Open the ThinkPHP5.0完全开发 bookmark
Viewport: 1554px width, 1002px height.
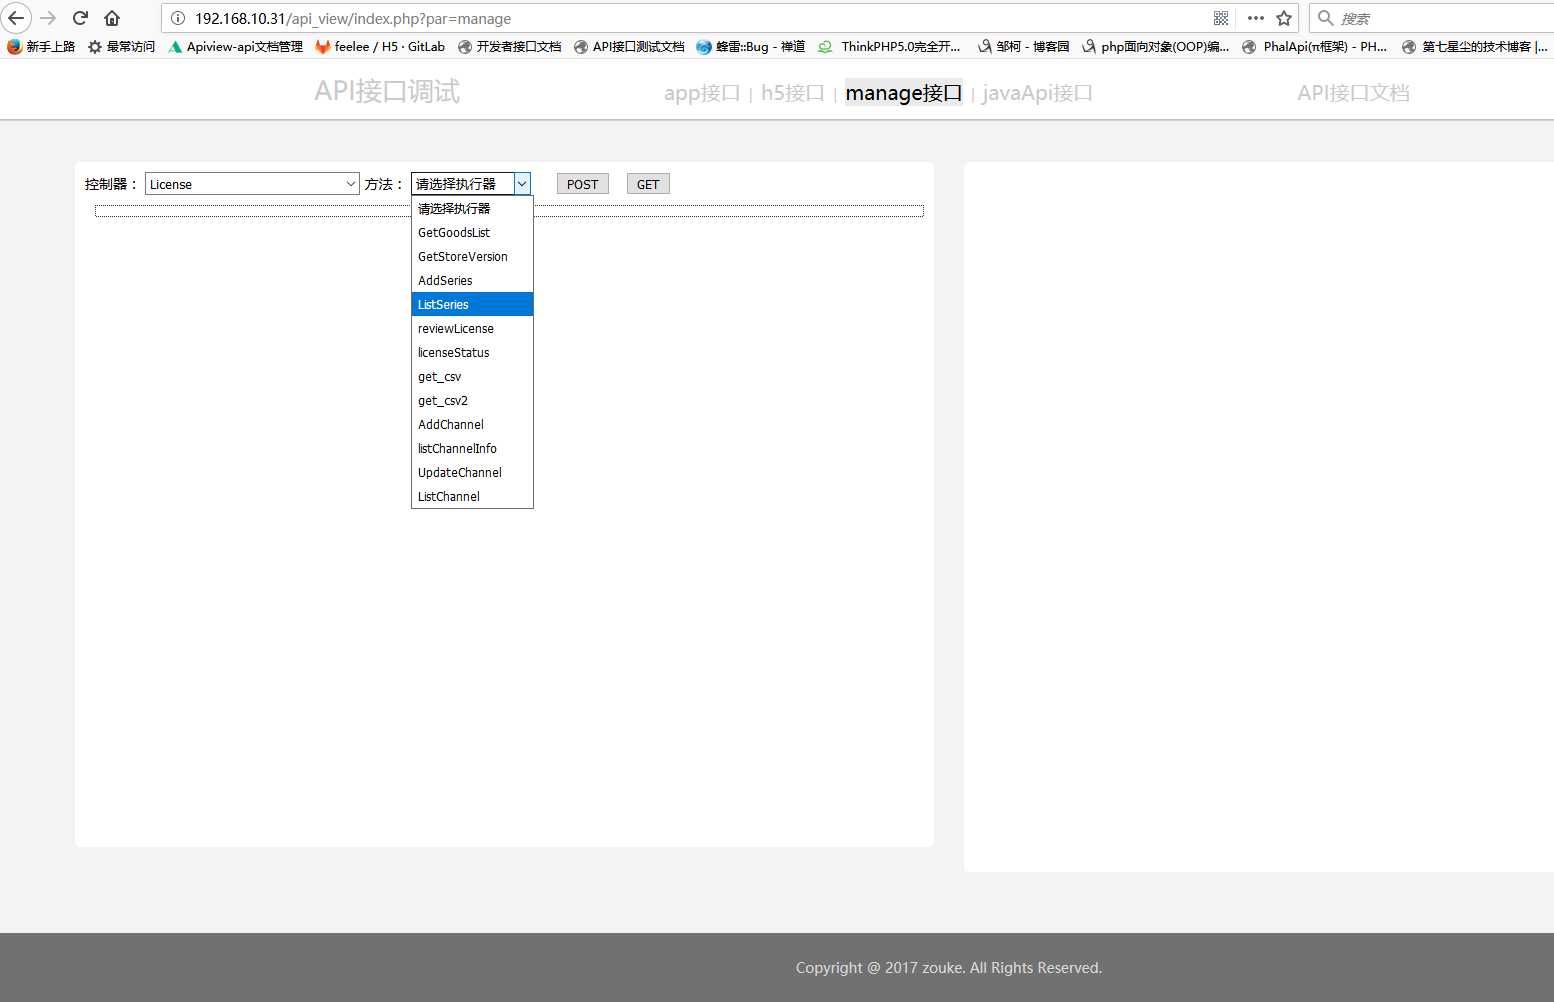point(890,46)
